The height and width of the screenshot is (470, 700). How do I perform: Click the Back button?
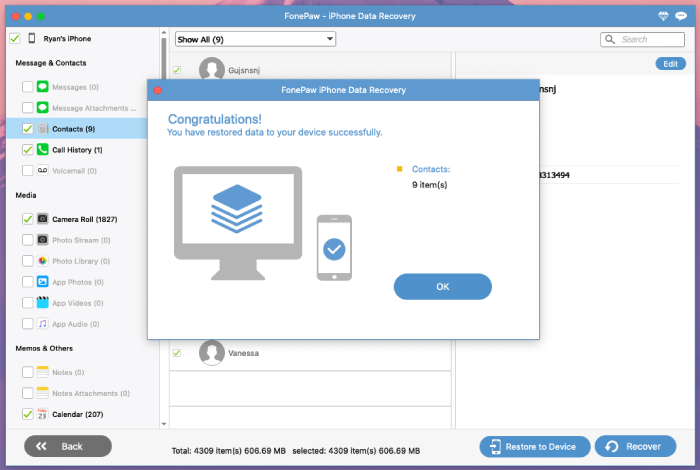point(68,446)
